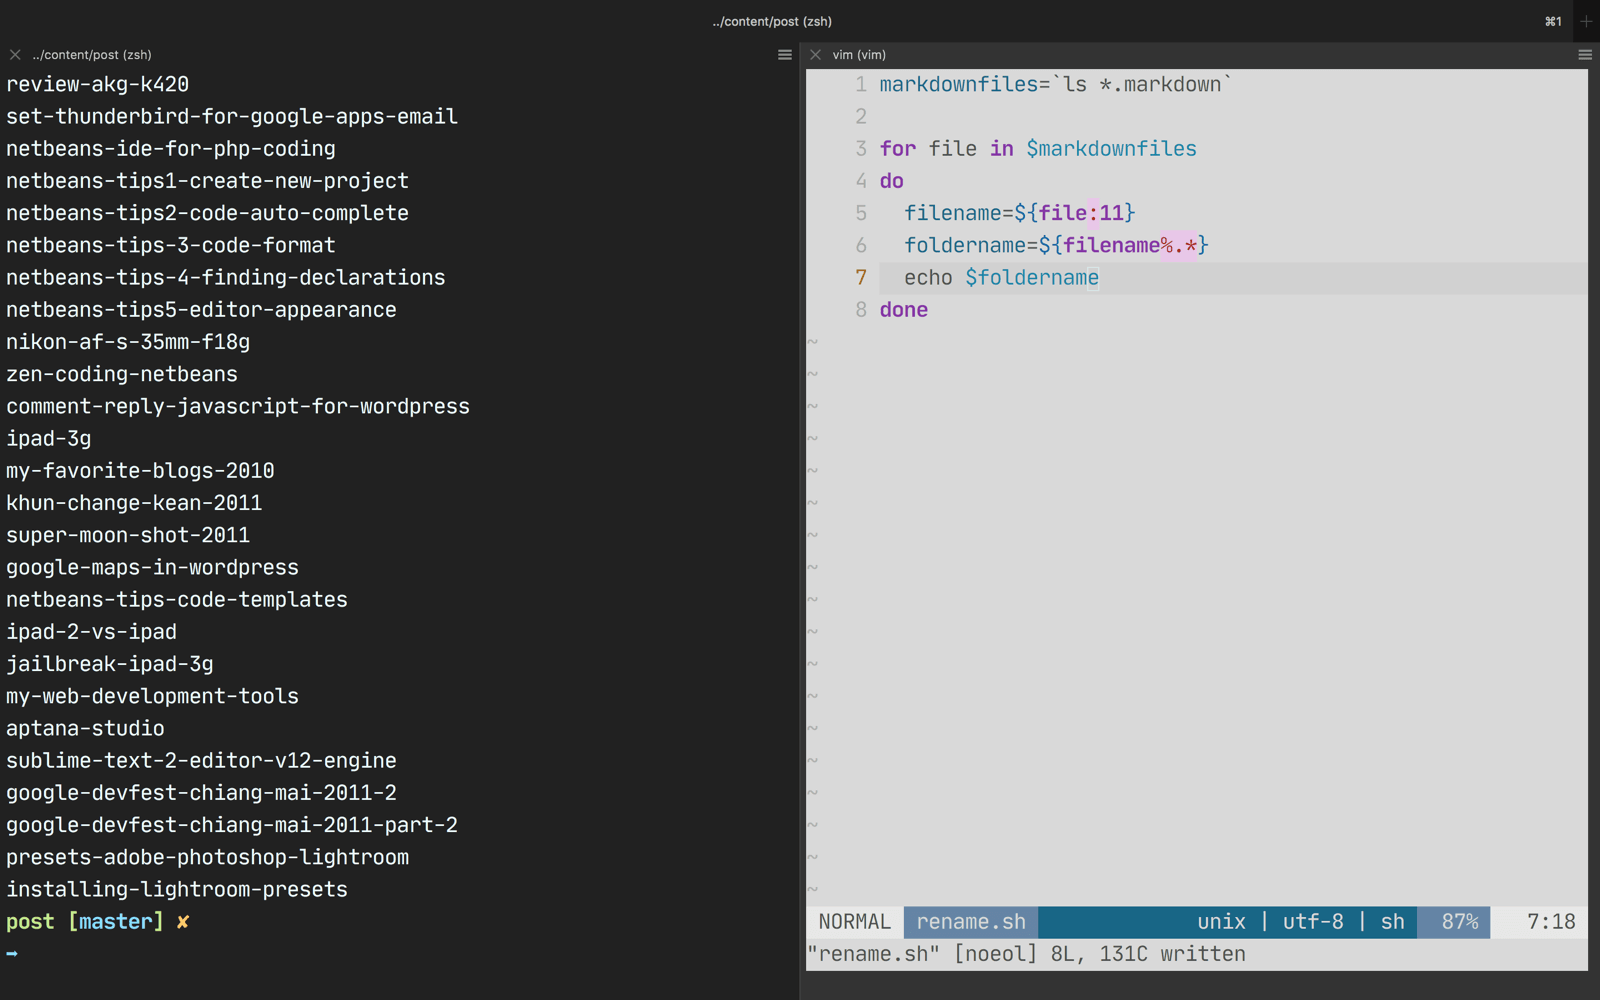Click presets-adobe-photoshop-lightroom output line

[x=207, y=857]
